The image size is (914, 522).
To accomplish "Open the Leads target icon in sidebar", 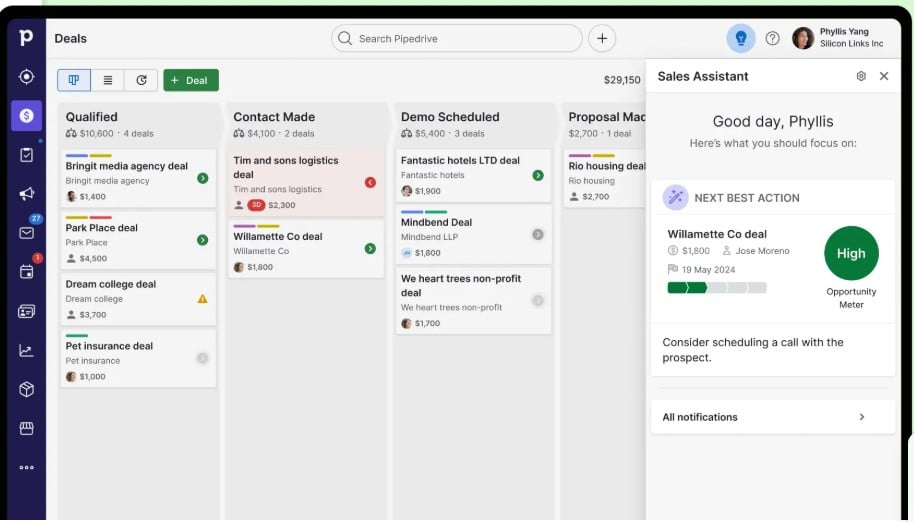I will point(26,76).
